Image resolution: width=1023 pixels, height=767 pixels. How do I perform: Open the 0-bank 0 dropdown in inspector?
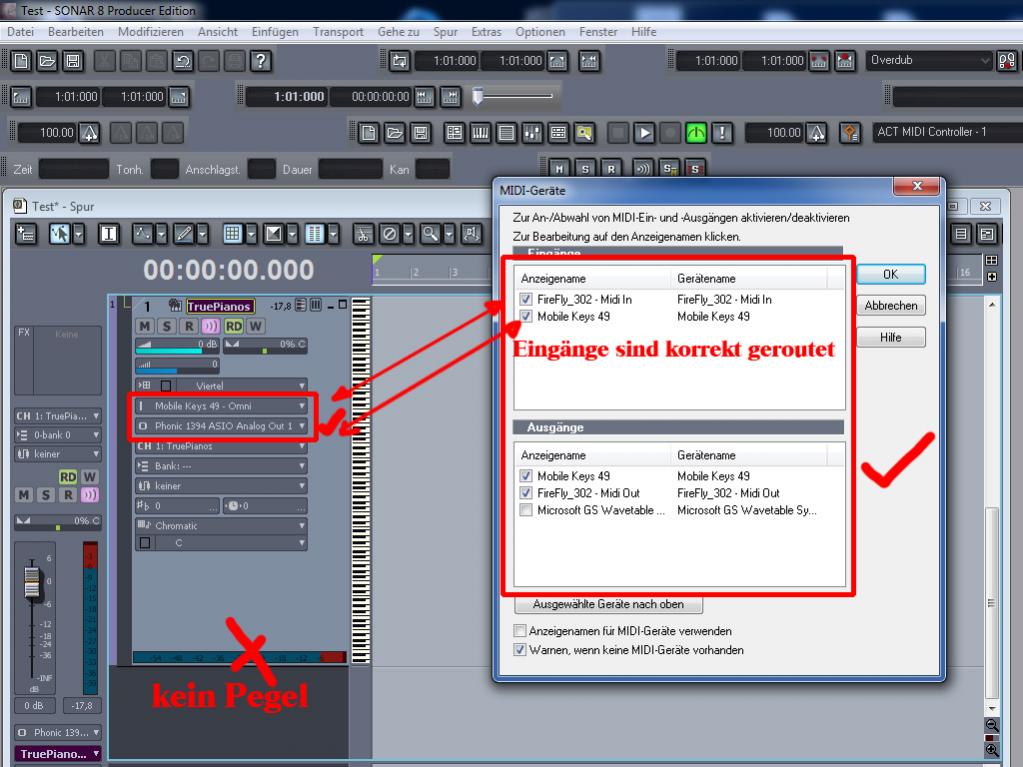tap(58, 435)
